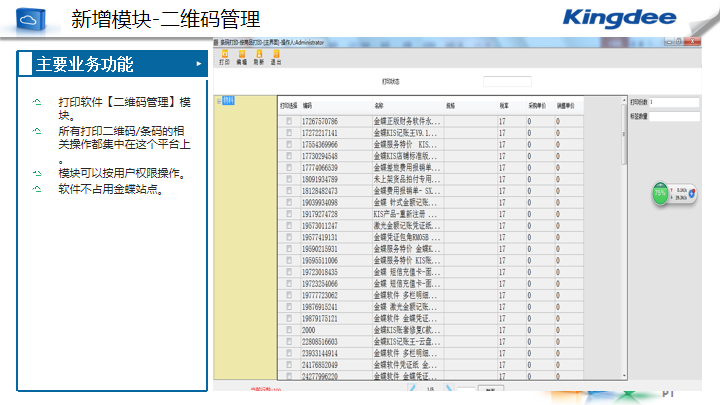720x405 pixels.
Task: Check the box for row 17730294548
Action: click(x=289, y=156)
